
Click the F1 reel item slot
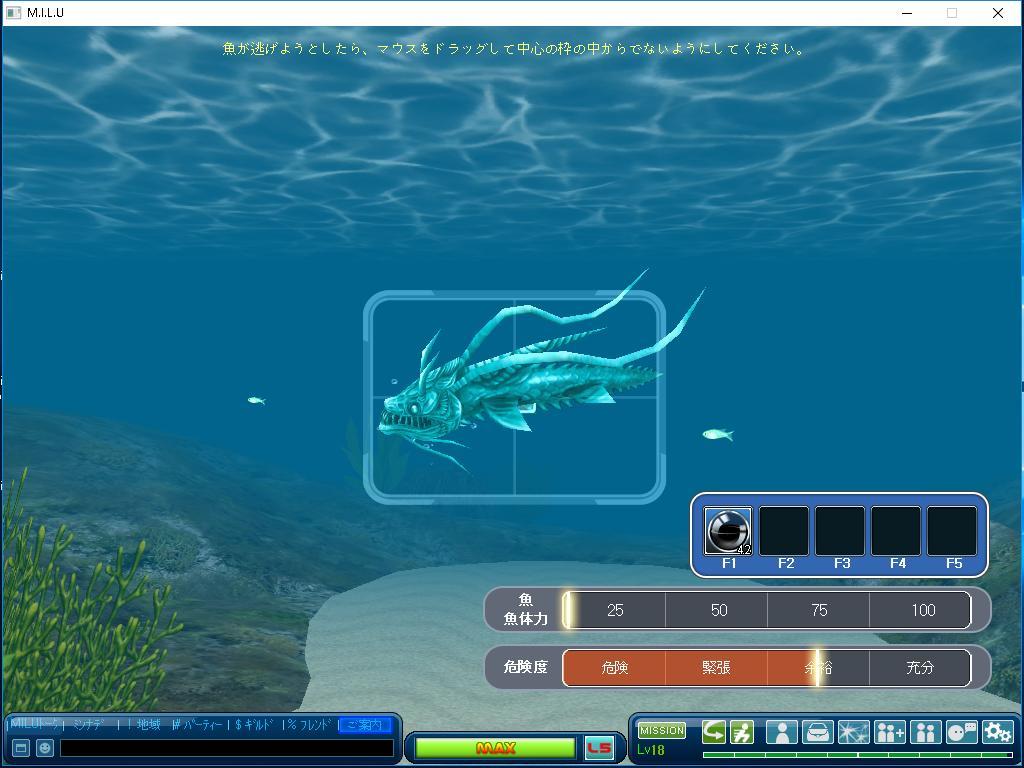pos(728,531)
